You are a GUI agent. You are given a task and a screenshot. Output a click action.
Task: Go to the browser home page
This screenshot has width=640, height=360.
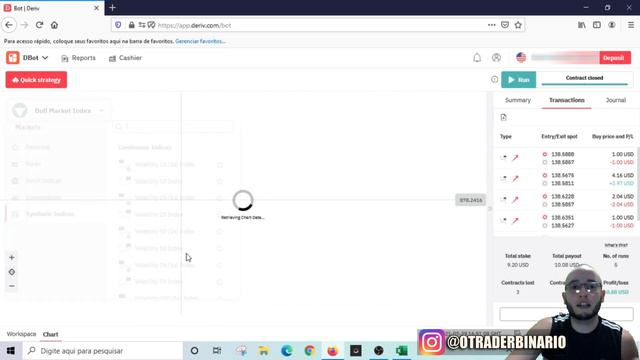coord(54,25)
